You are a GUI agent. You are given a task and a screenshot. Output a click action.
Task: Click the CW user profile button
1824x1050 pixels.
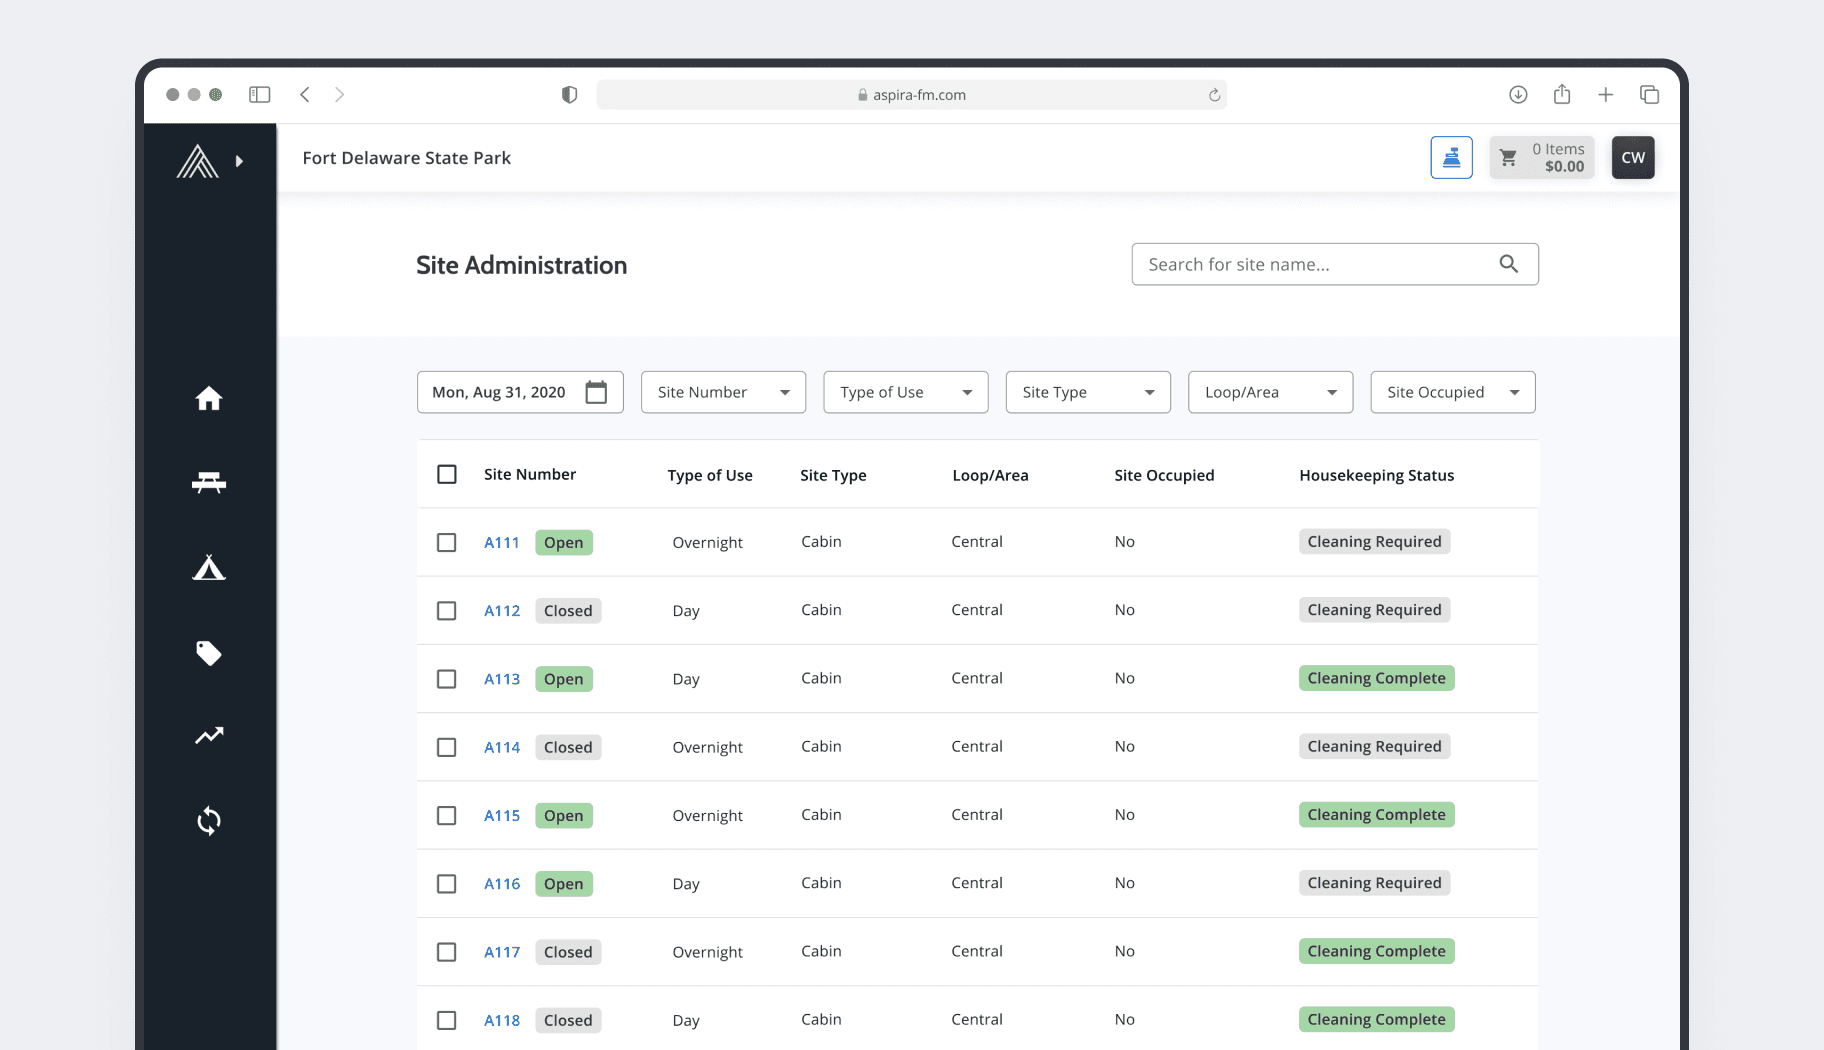1633,157
